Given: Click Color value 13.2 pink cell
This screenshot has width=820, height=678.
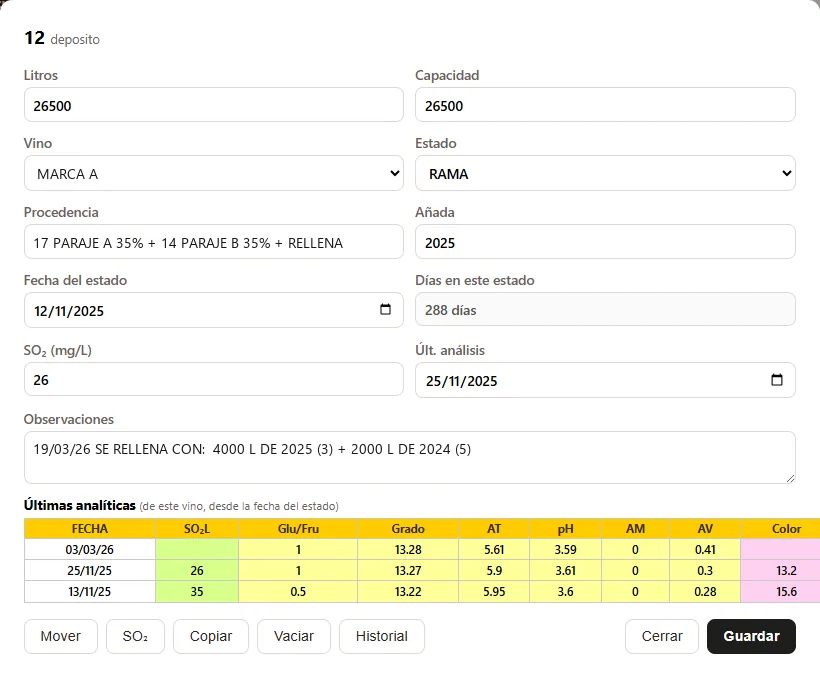Looking at the screenshot, I should pyautogui.click(x=781, y=570).
